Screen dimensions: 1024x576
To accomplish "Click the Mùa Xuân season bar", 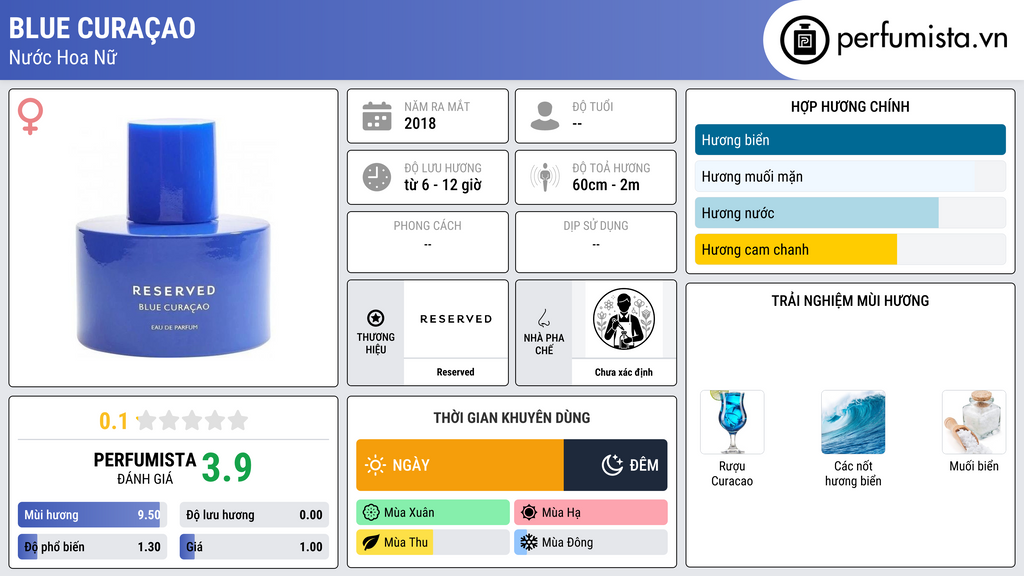I will [433, 513].
